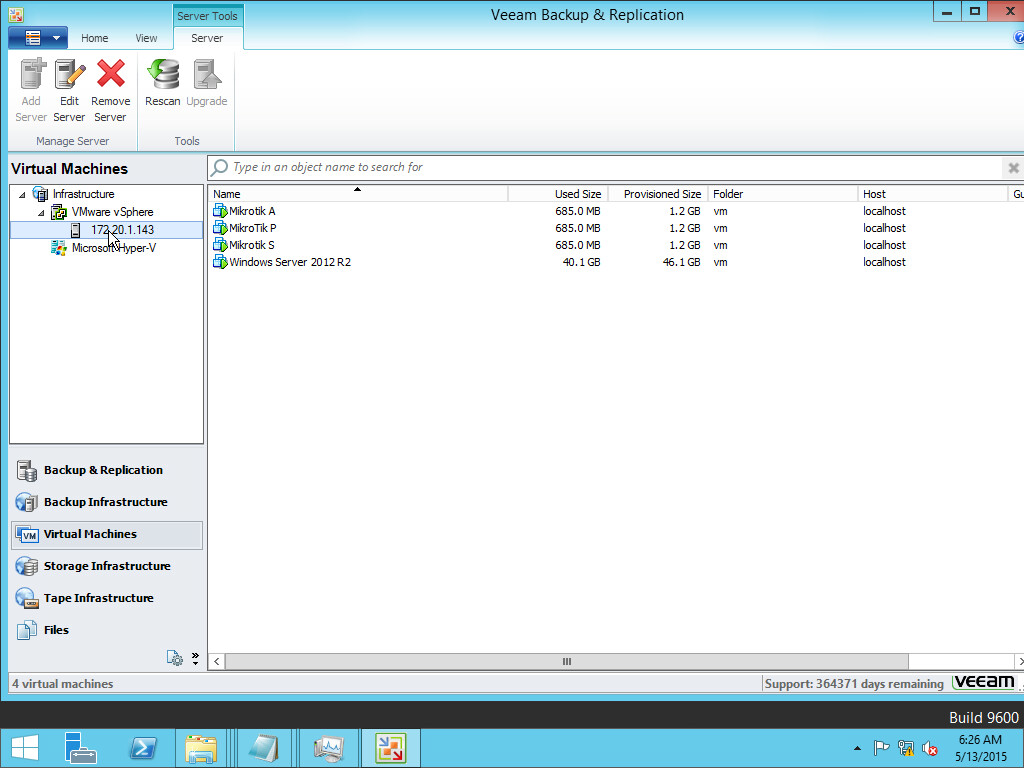This screenshot has width=1024, height=768.
Task: Click the 46.1 GB provisioned size cell
Action: 681,262
